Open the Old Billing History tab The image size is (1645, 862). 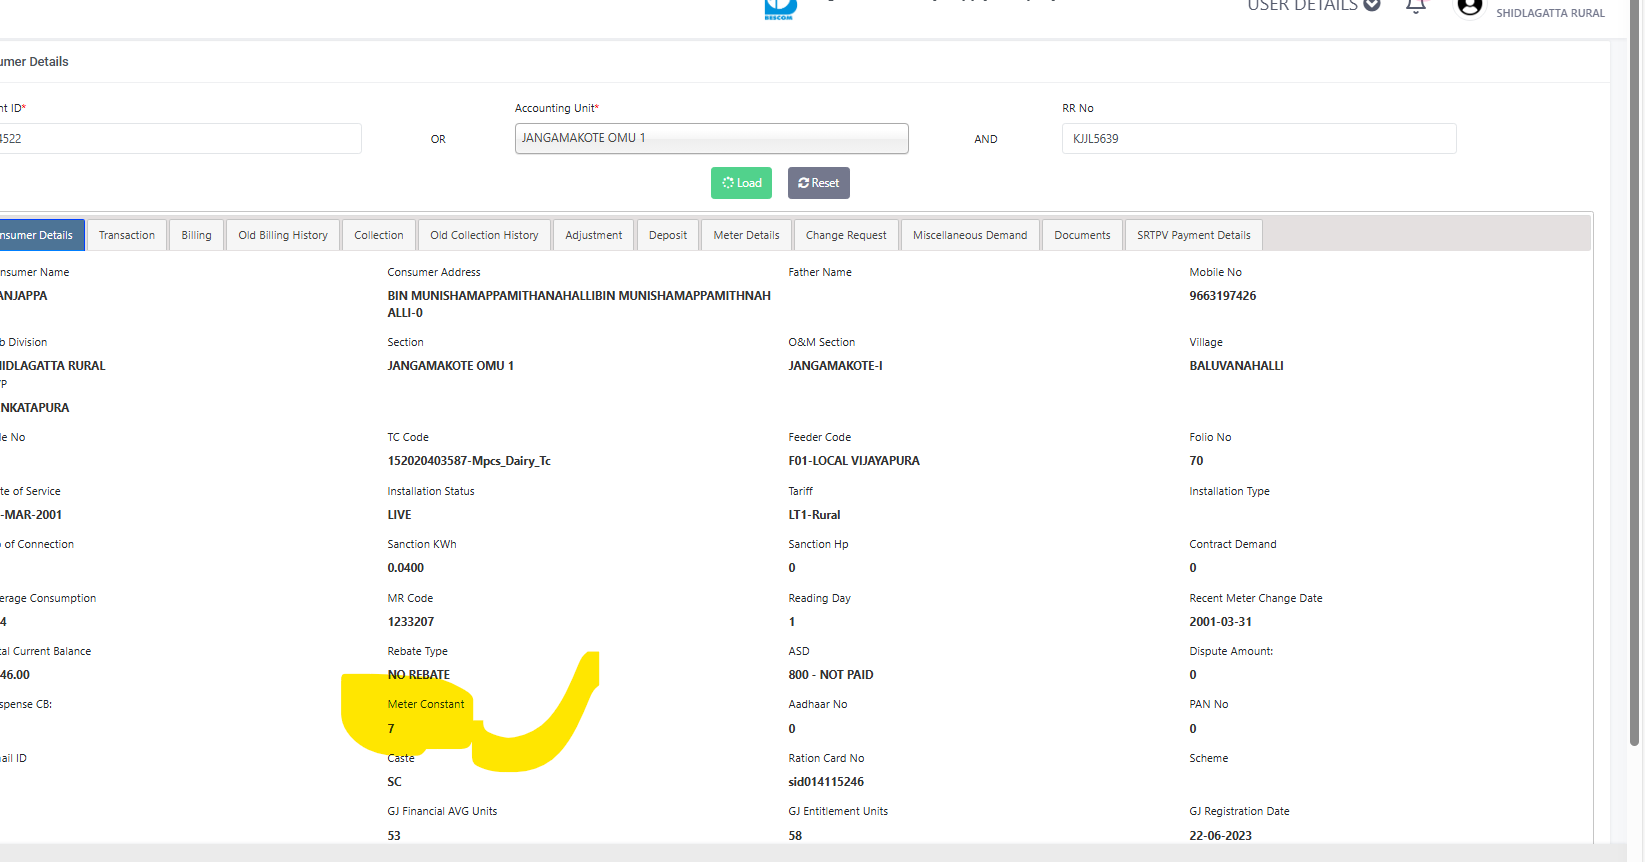pos(283,236)
